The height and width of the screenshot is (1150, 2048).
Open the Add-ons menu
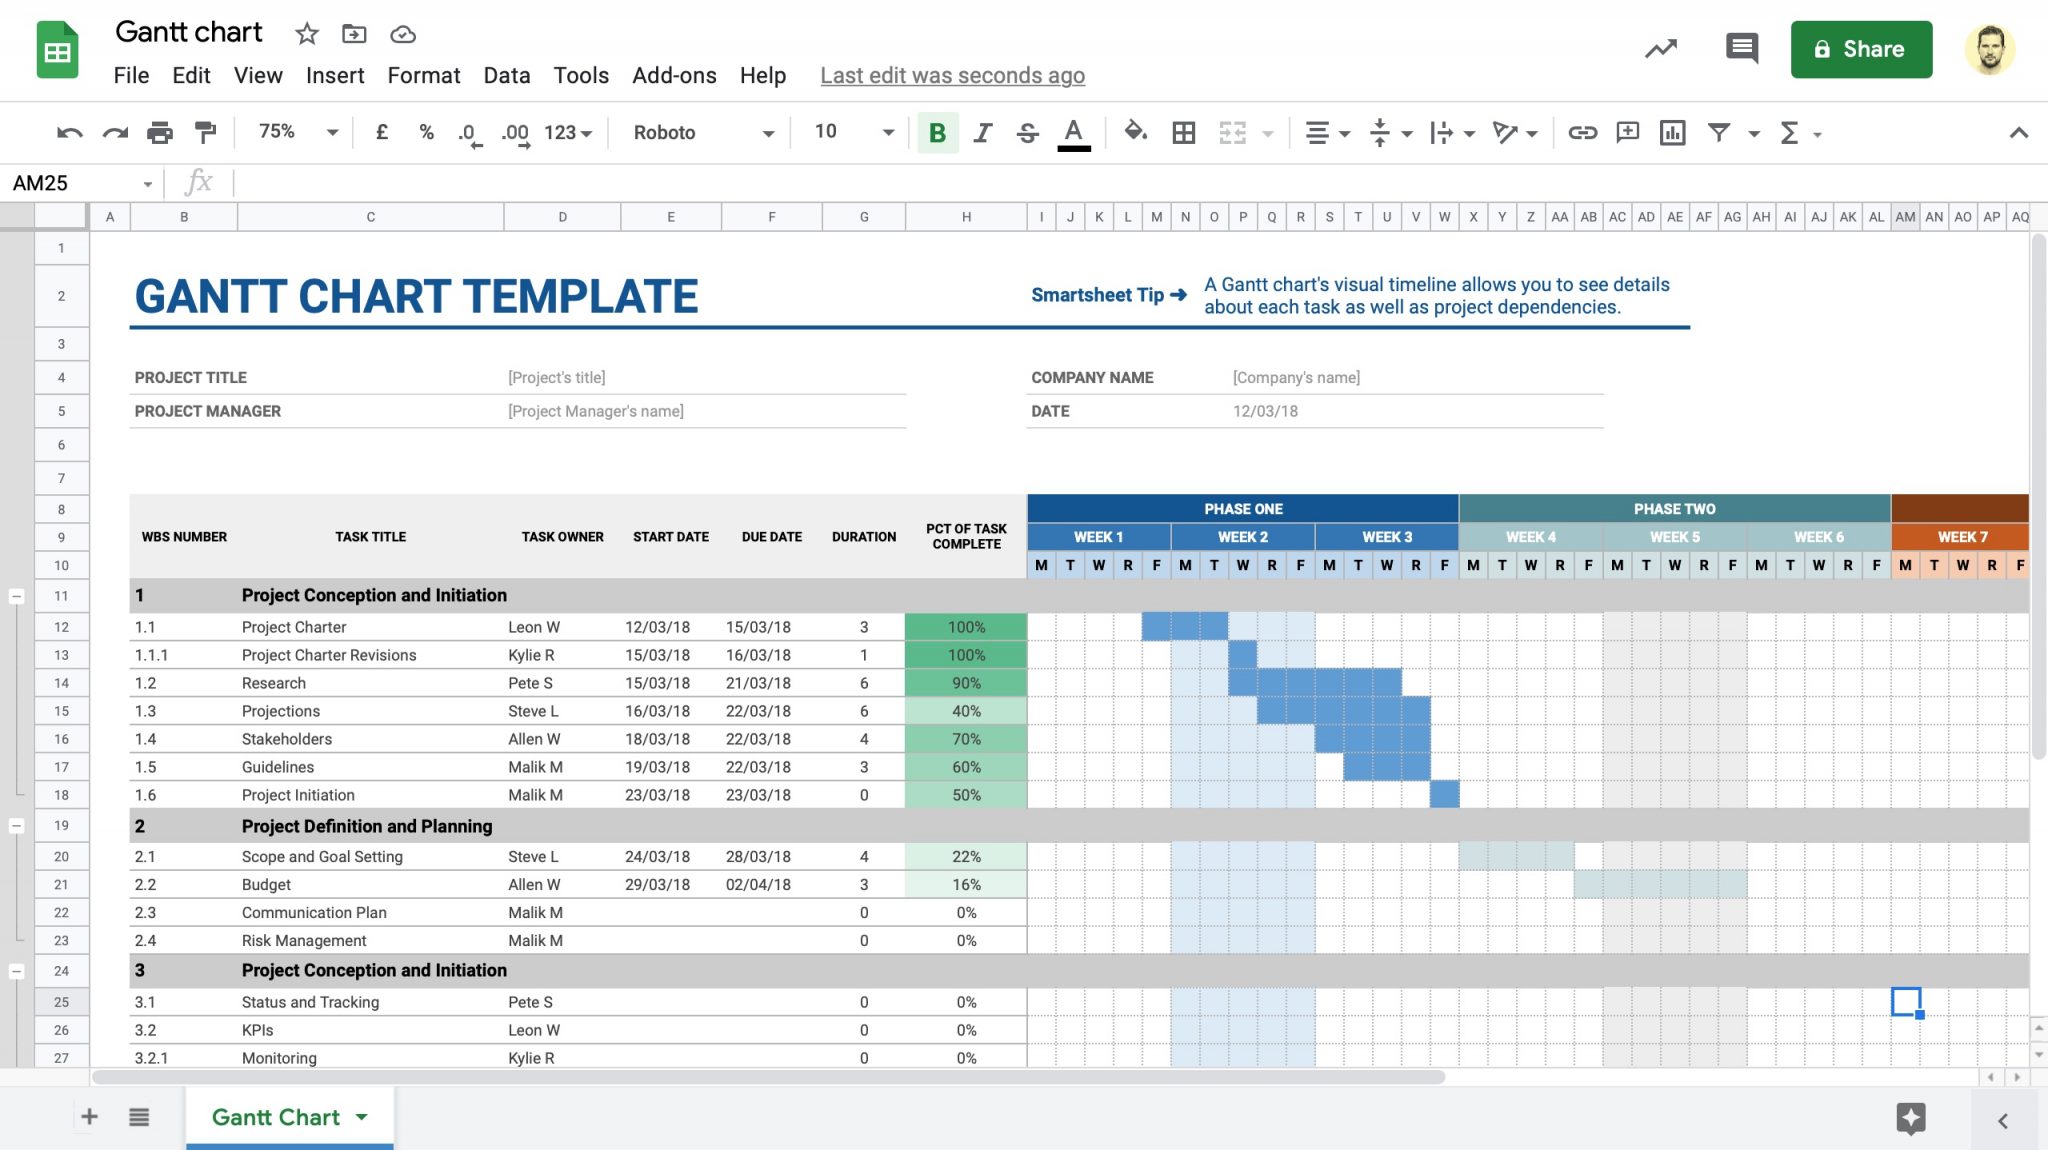tap(675, 75)
